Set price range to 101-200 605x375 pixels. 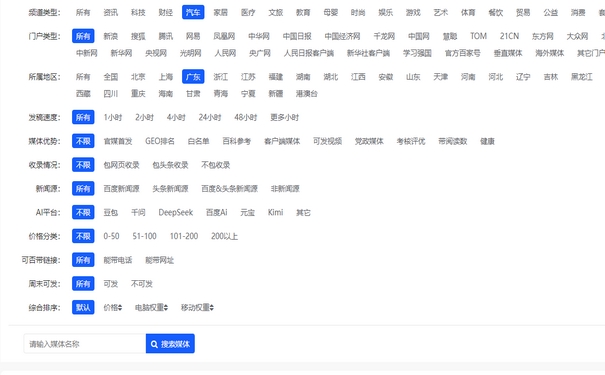coord(184,236)
